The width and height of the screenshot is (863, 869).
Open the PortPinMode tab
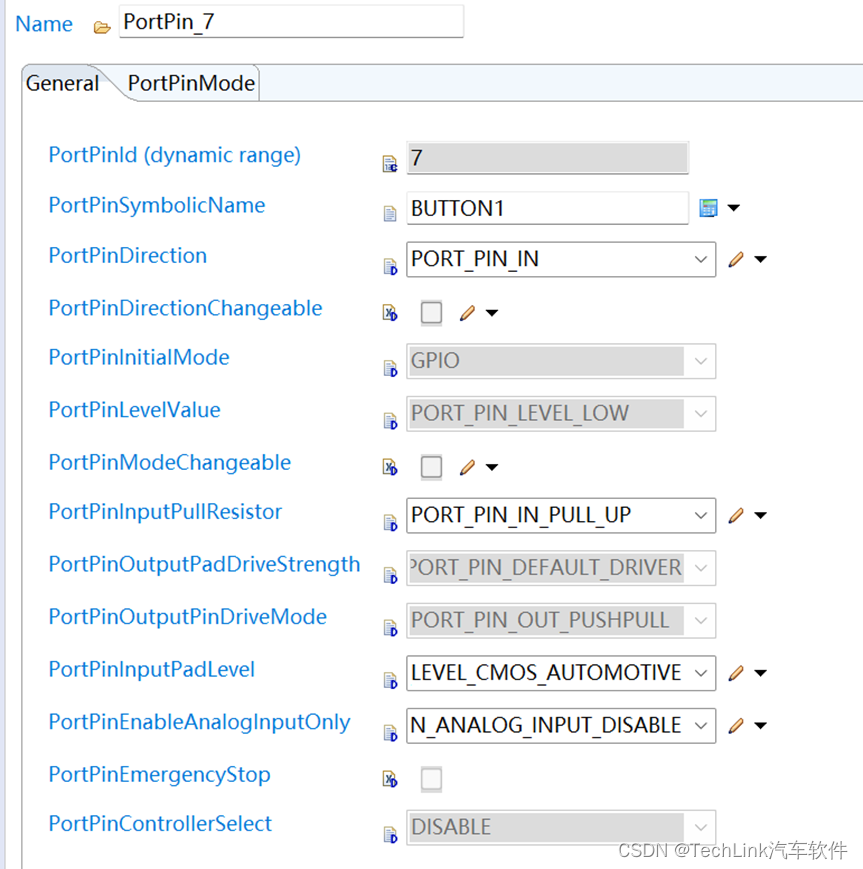tap(191, 83)
